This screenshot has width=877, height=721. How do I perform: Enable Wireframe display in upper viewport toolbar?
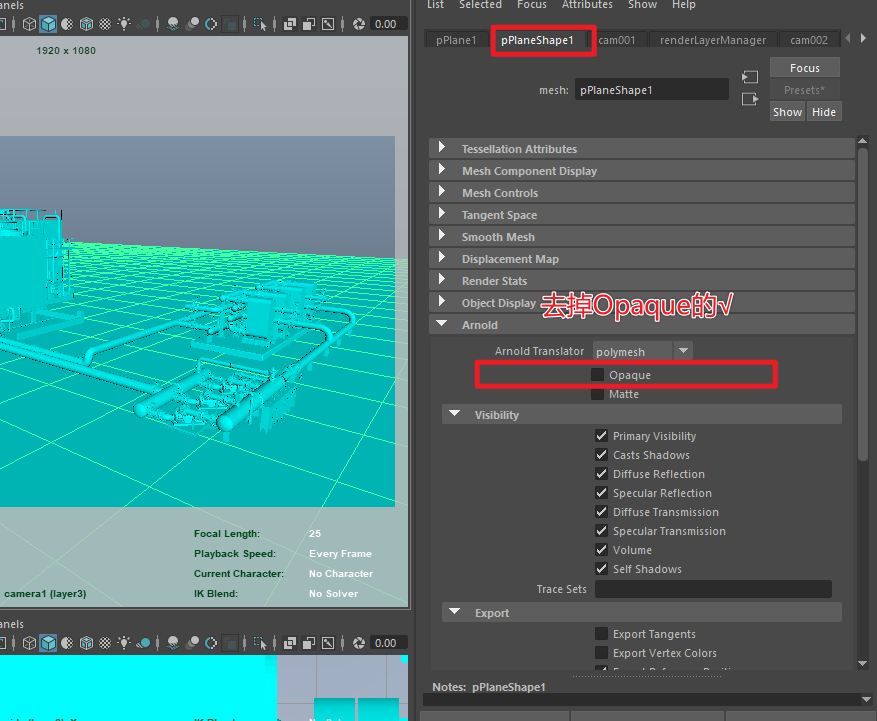click(29, 24)
